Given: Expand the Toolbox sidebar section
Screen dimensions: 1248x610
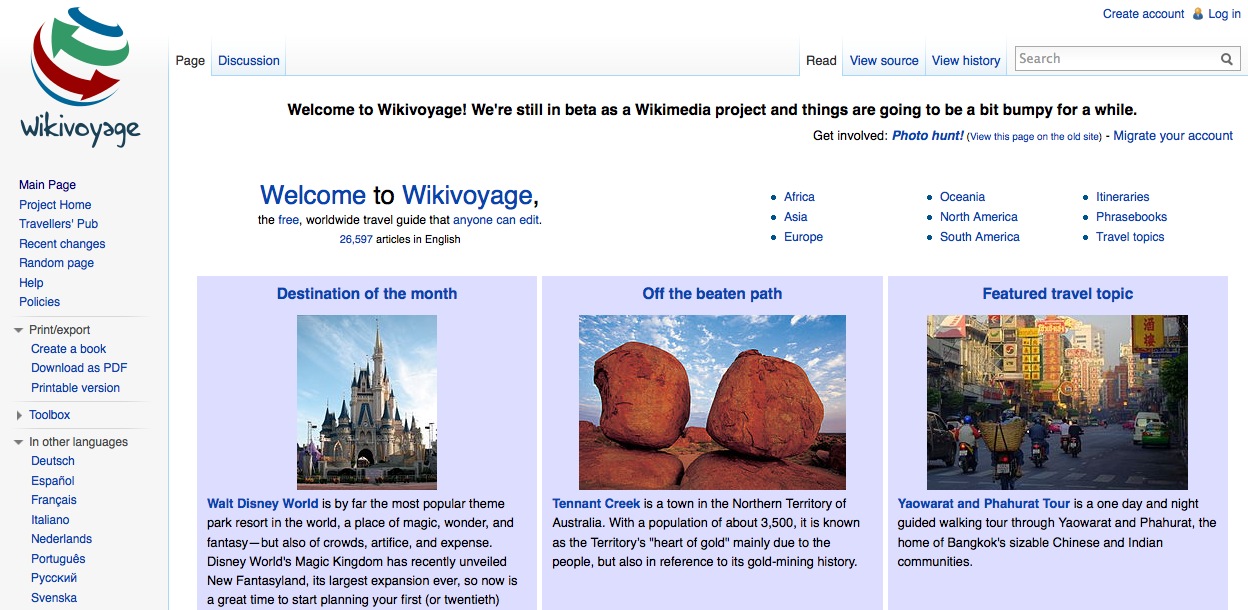Looking at the screenshot, I should click(19, 415).
